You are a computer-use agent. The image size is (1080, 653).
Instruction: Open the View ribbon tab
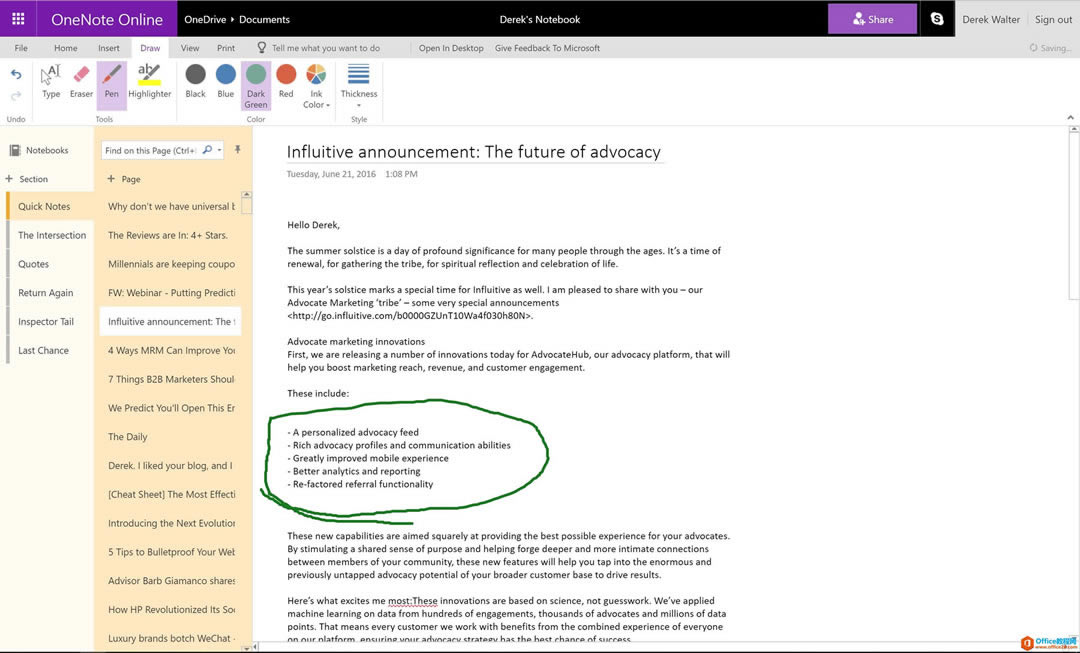(190, 48)
